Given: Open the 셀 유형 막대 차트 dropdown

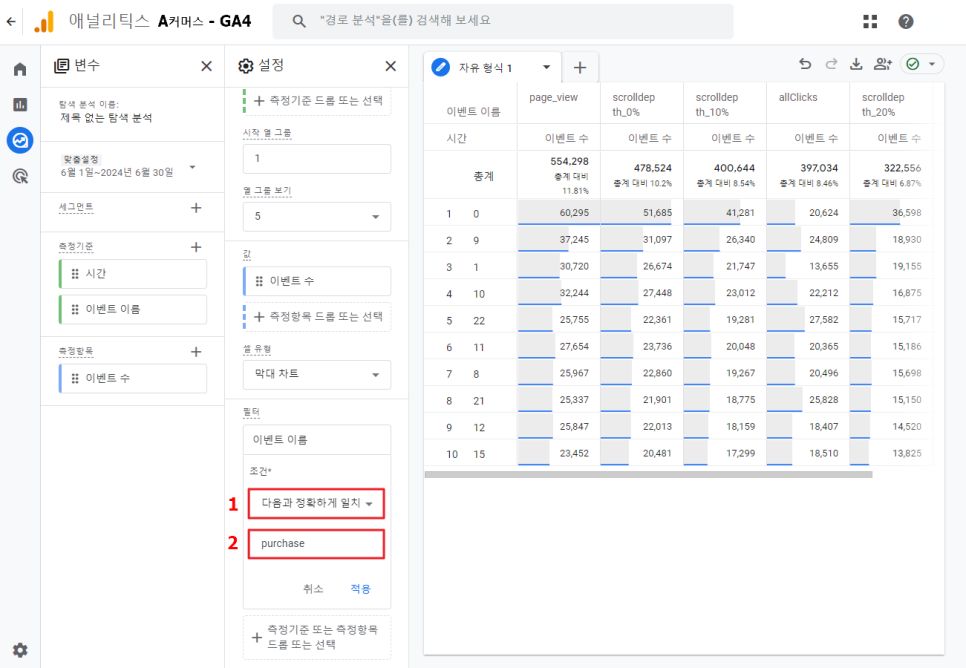Looking at the screenshot, I should tap(317, 374).
